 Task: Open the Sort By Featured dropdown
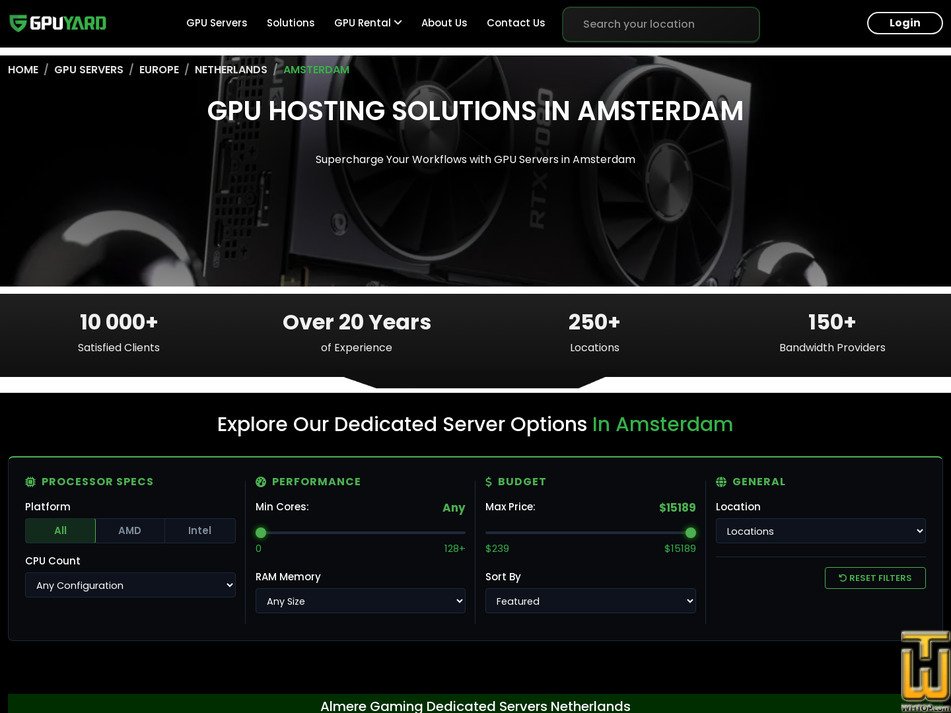[590, 601]
